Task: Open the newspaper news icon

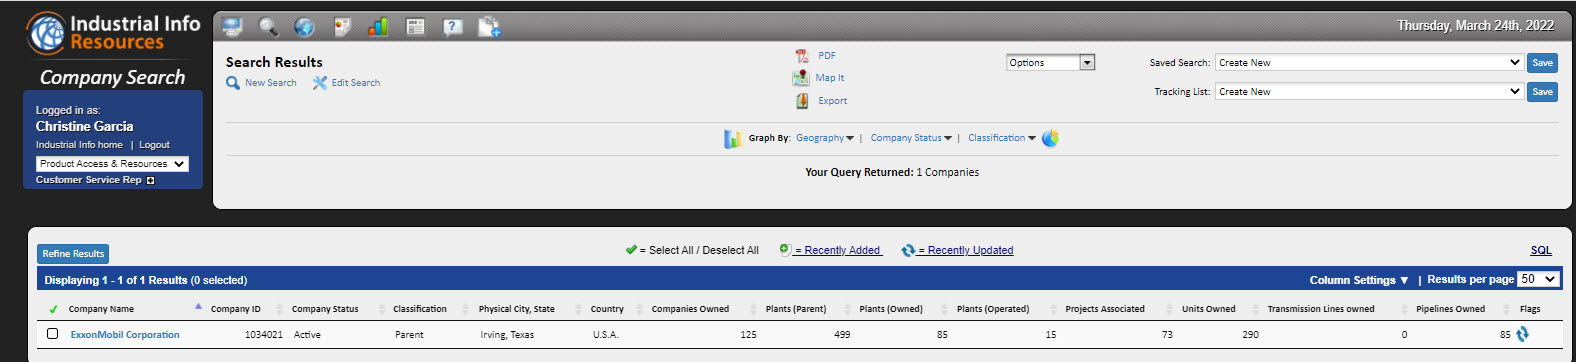Action: (x=415, y=27)
